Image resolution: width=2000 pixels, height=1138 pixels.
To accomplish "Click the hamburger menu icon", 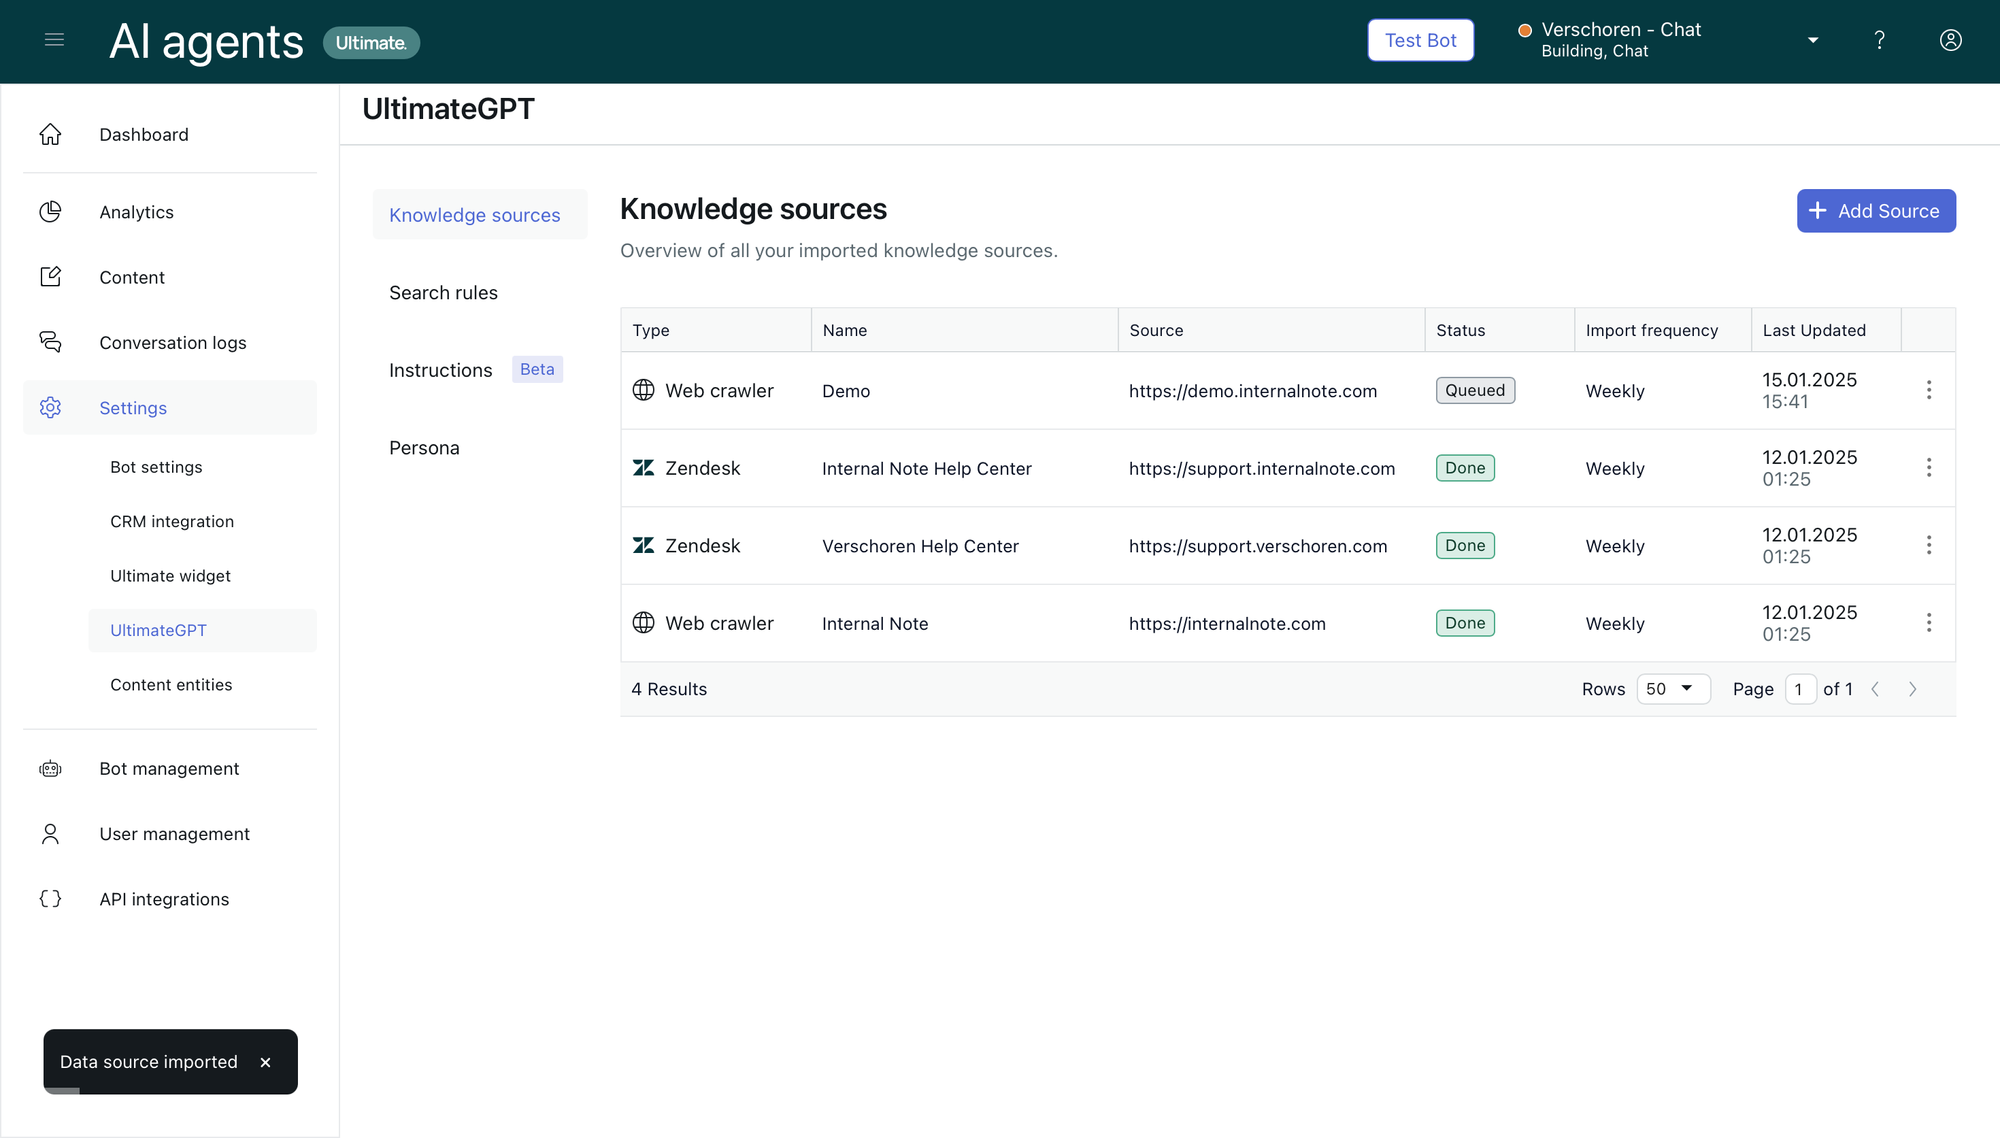I will pyautogui.click(x=54, y=40).
